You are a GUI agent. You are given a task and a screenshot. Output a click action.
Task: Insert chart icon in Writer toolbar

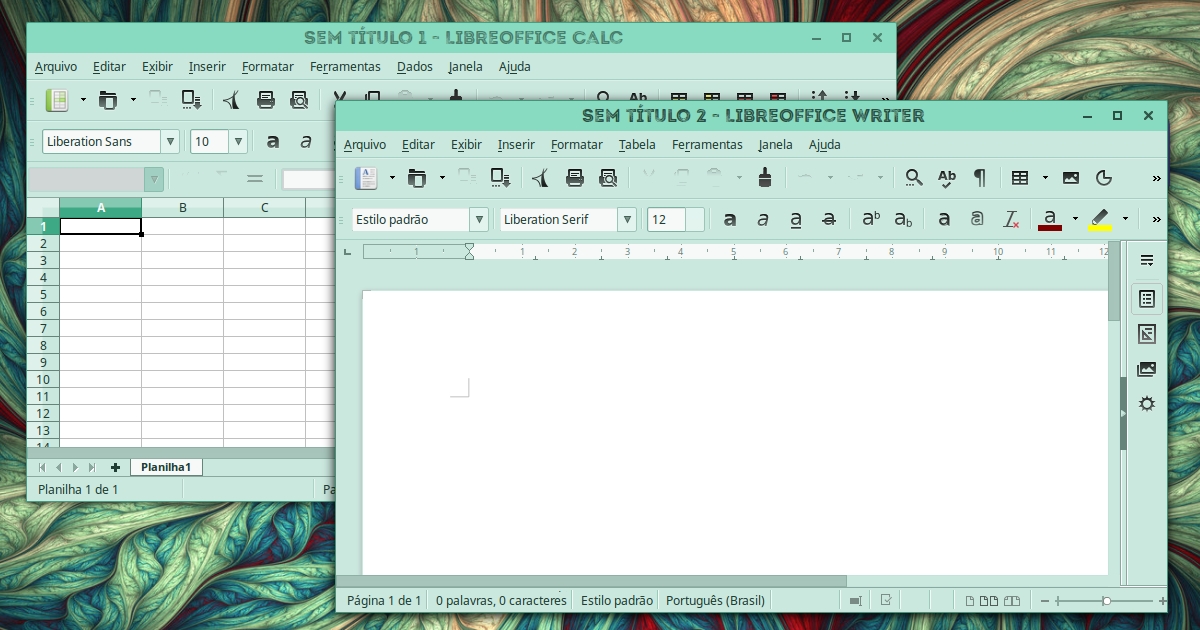(1104, 178)
